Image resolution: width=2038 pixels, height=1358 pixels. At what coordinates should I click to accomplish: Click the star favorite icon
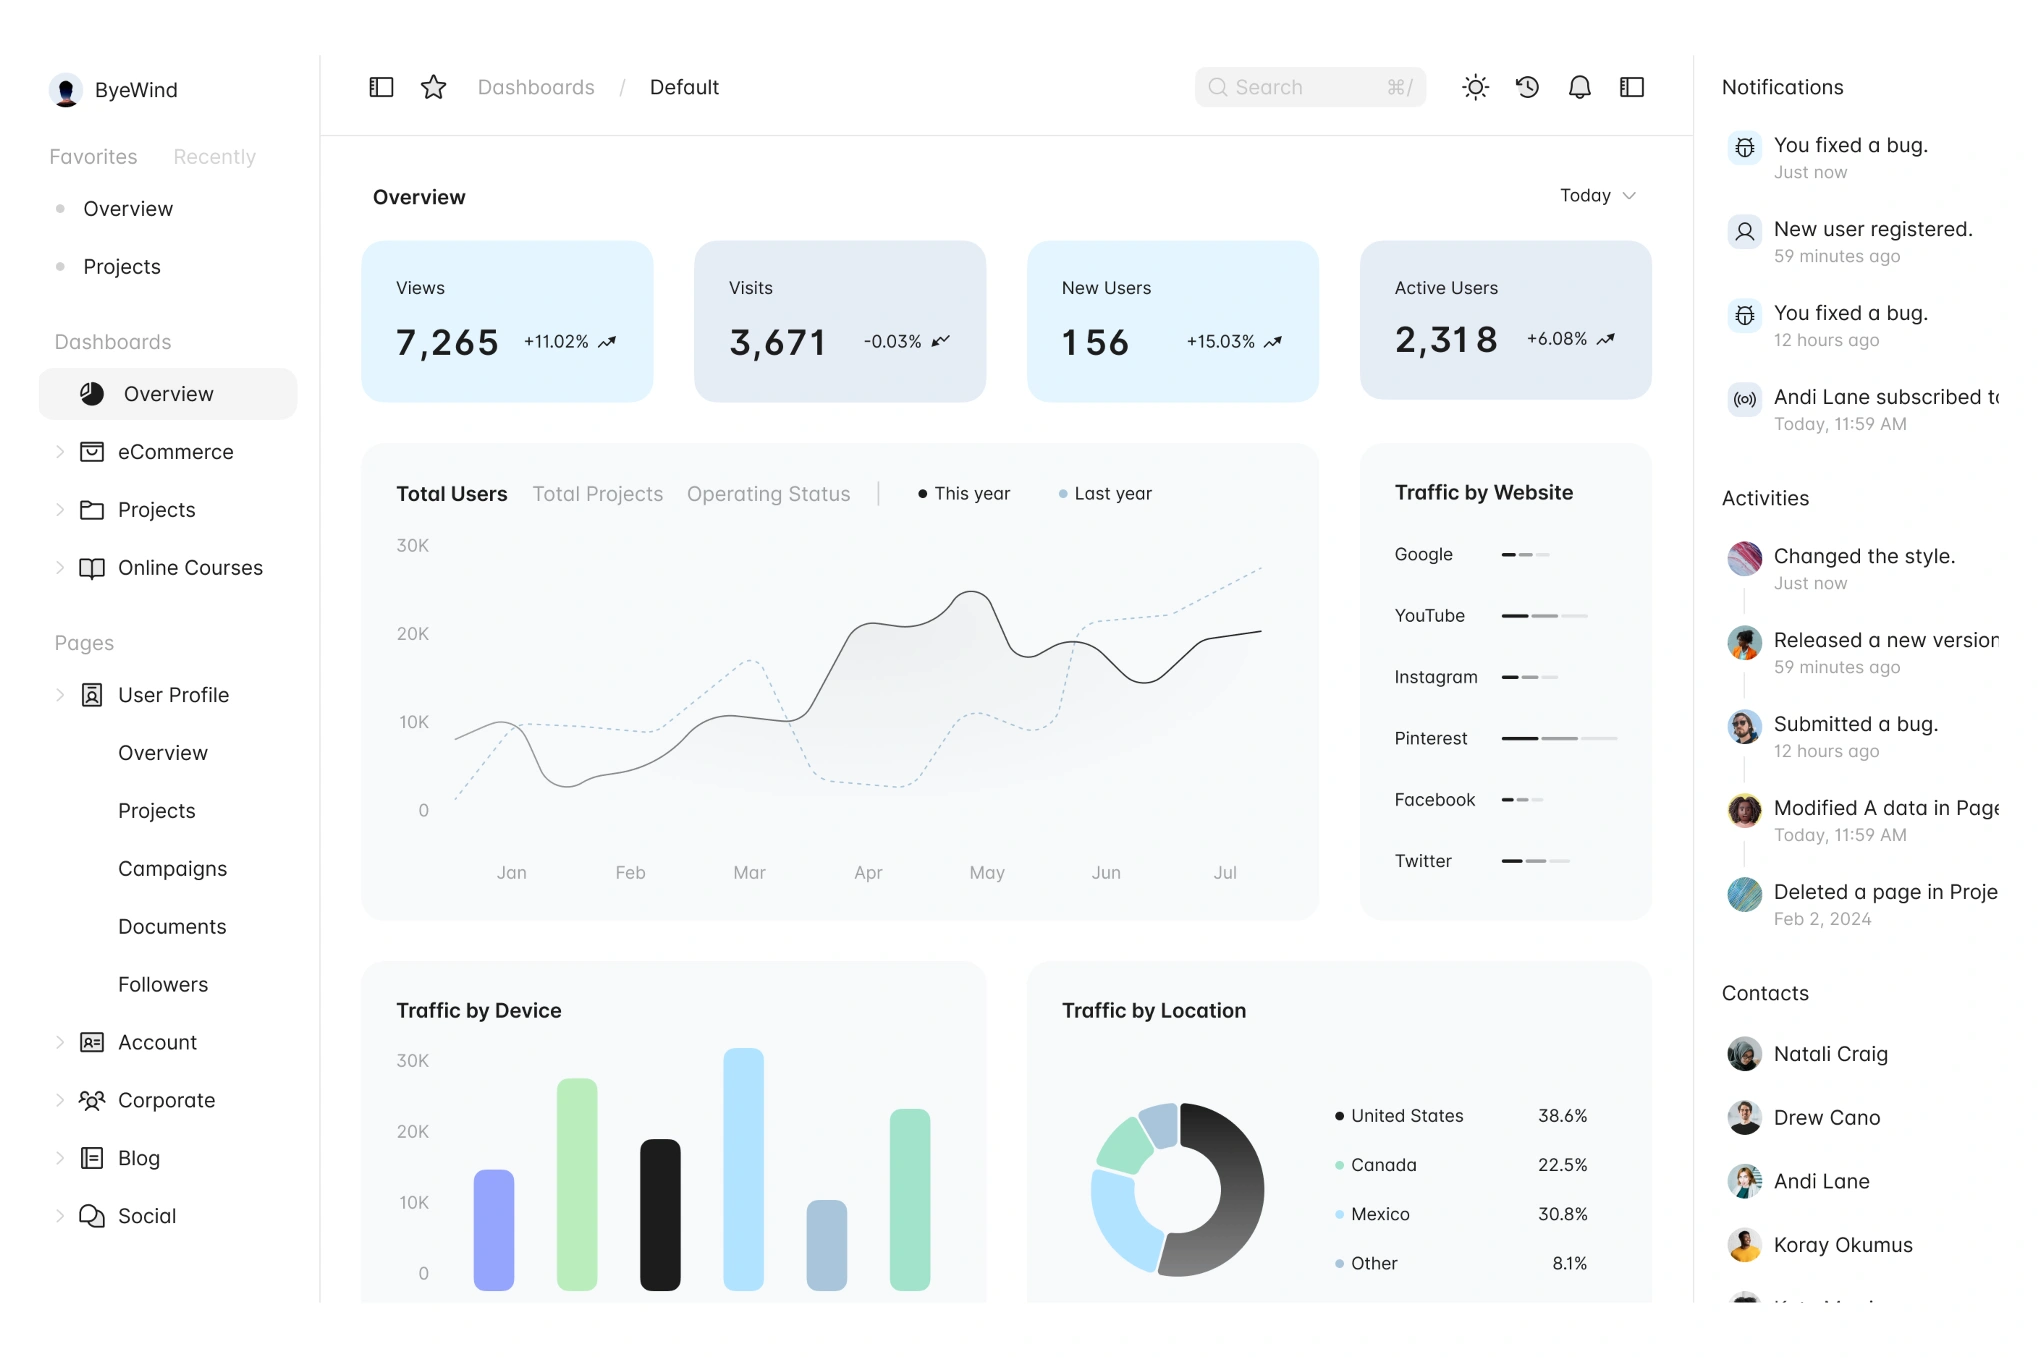433,87
